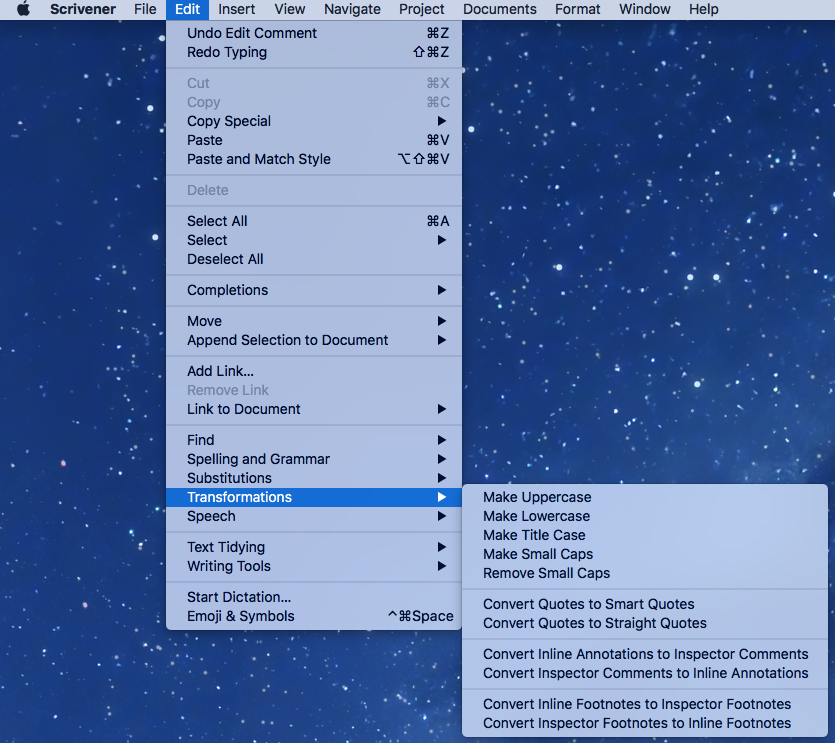This screenshot has height=743, width=835.
Task: Open the Documents menu
Action: [500, 9]
